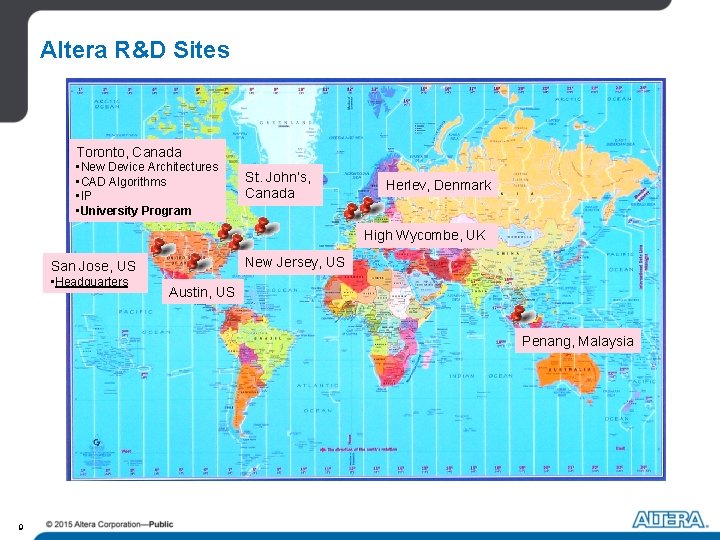Click Australia on the world map
The image size is (720, 540).
tap(569, 371)
